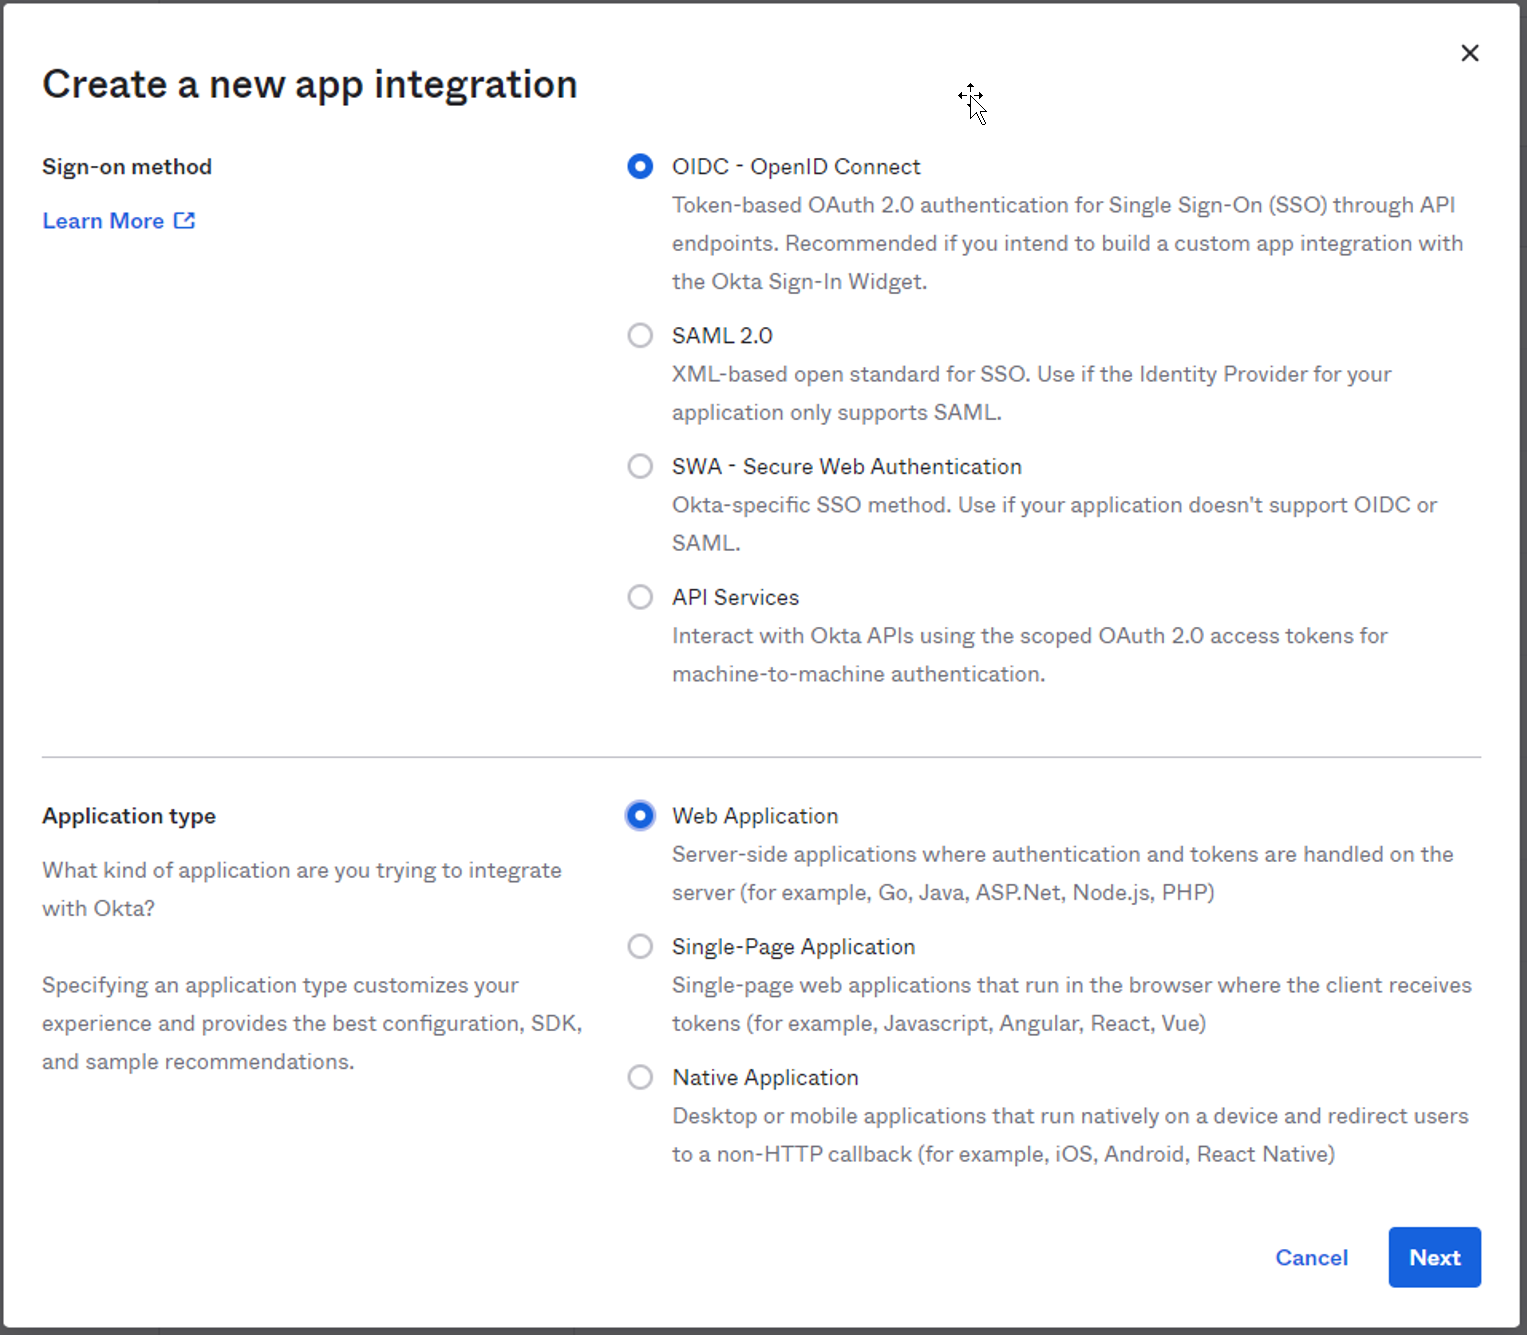Choose the SAML 2.0 radio button
This screenshot has width=1527, height=1335.
pos(640,336)
